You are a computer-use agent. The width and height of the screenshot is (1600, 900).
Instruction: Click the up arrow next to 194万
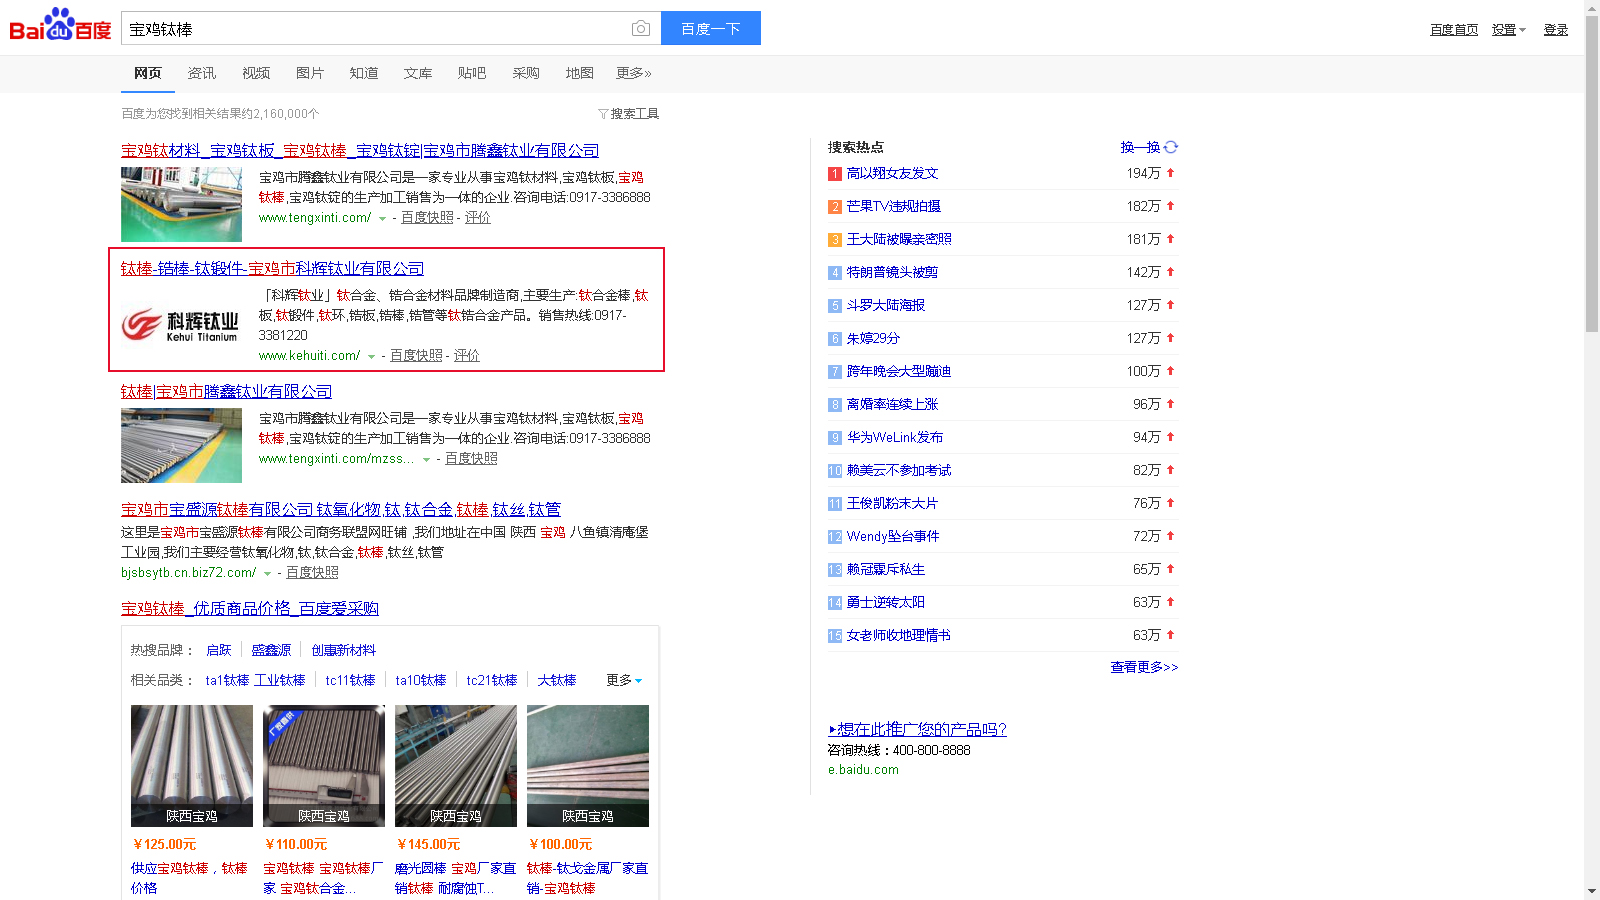click(x=1170, y=173)
